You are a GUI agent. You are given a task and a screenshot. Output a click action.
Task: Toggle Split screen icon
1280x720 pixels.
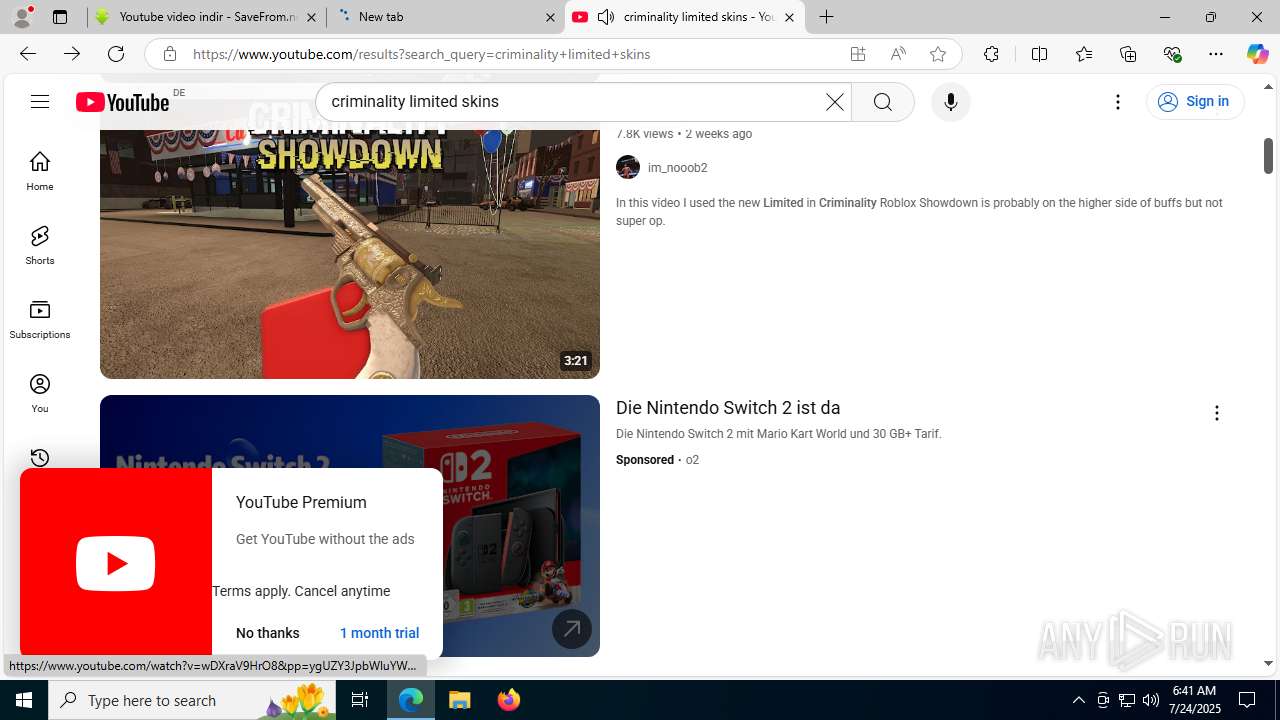(1039, 54)
